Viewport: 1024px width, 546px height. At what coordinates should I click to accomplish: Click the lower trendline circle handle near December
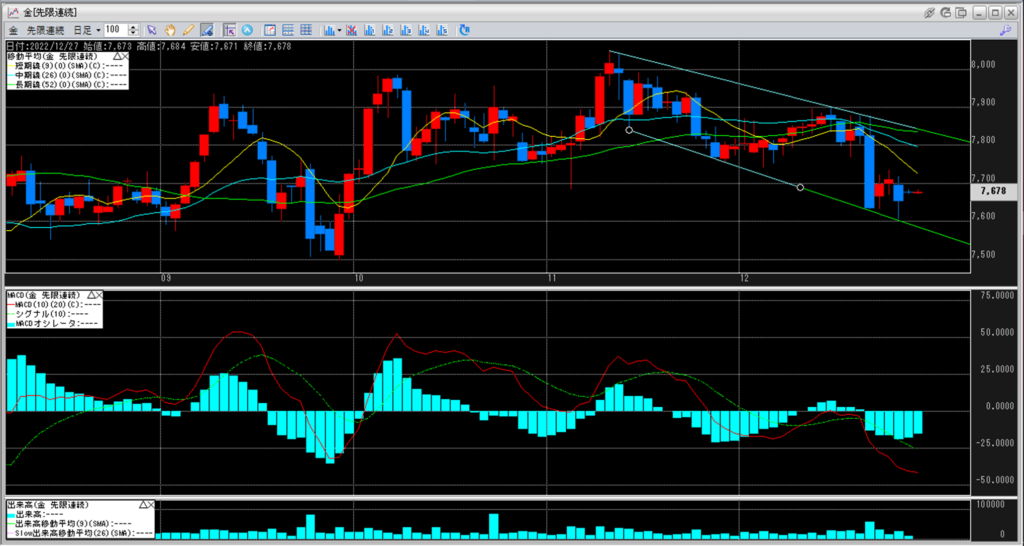(x=801, y=188)
